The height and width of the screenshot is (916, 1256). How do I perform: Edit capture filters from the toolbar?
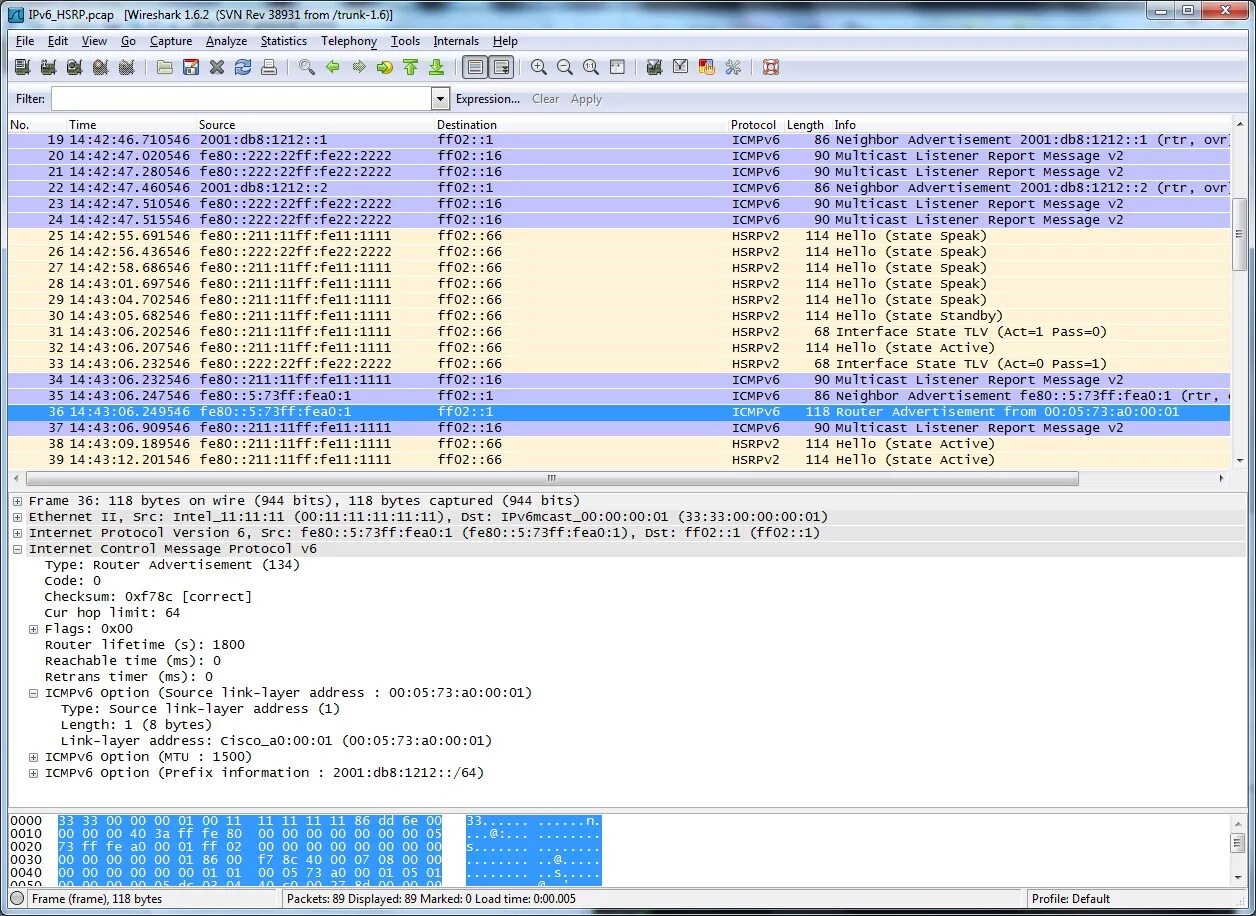655,67
